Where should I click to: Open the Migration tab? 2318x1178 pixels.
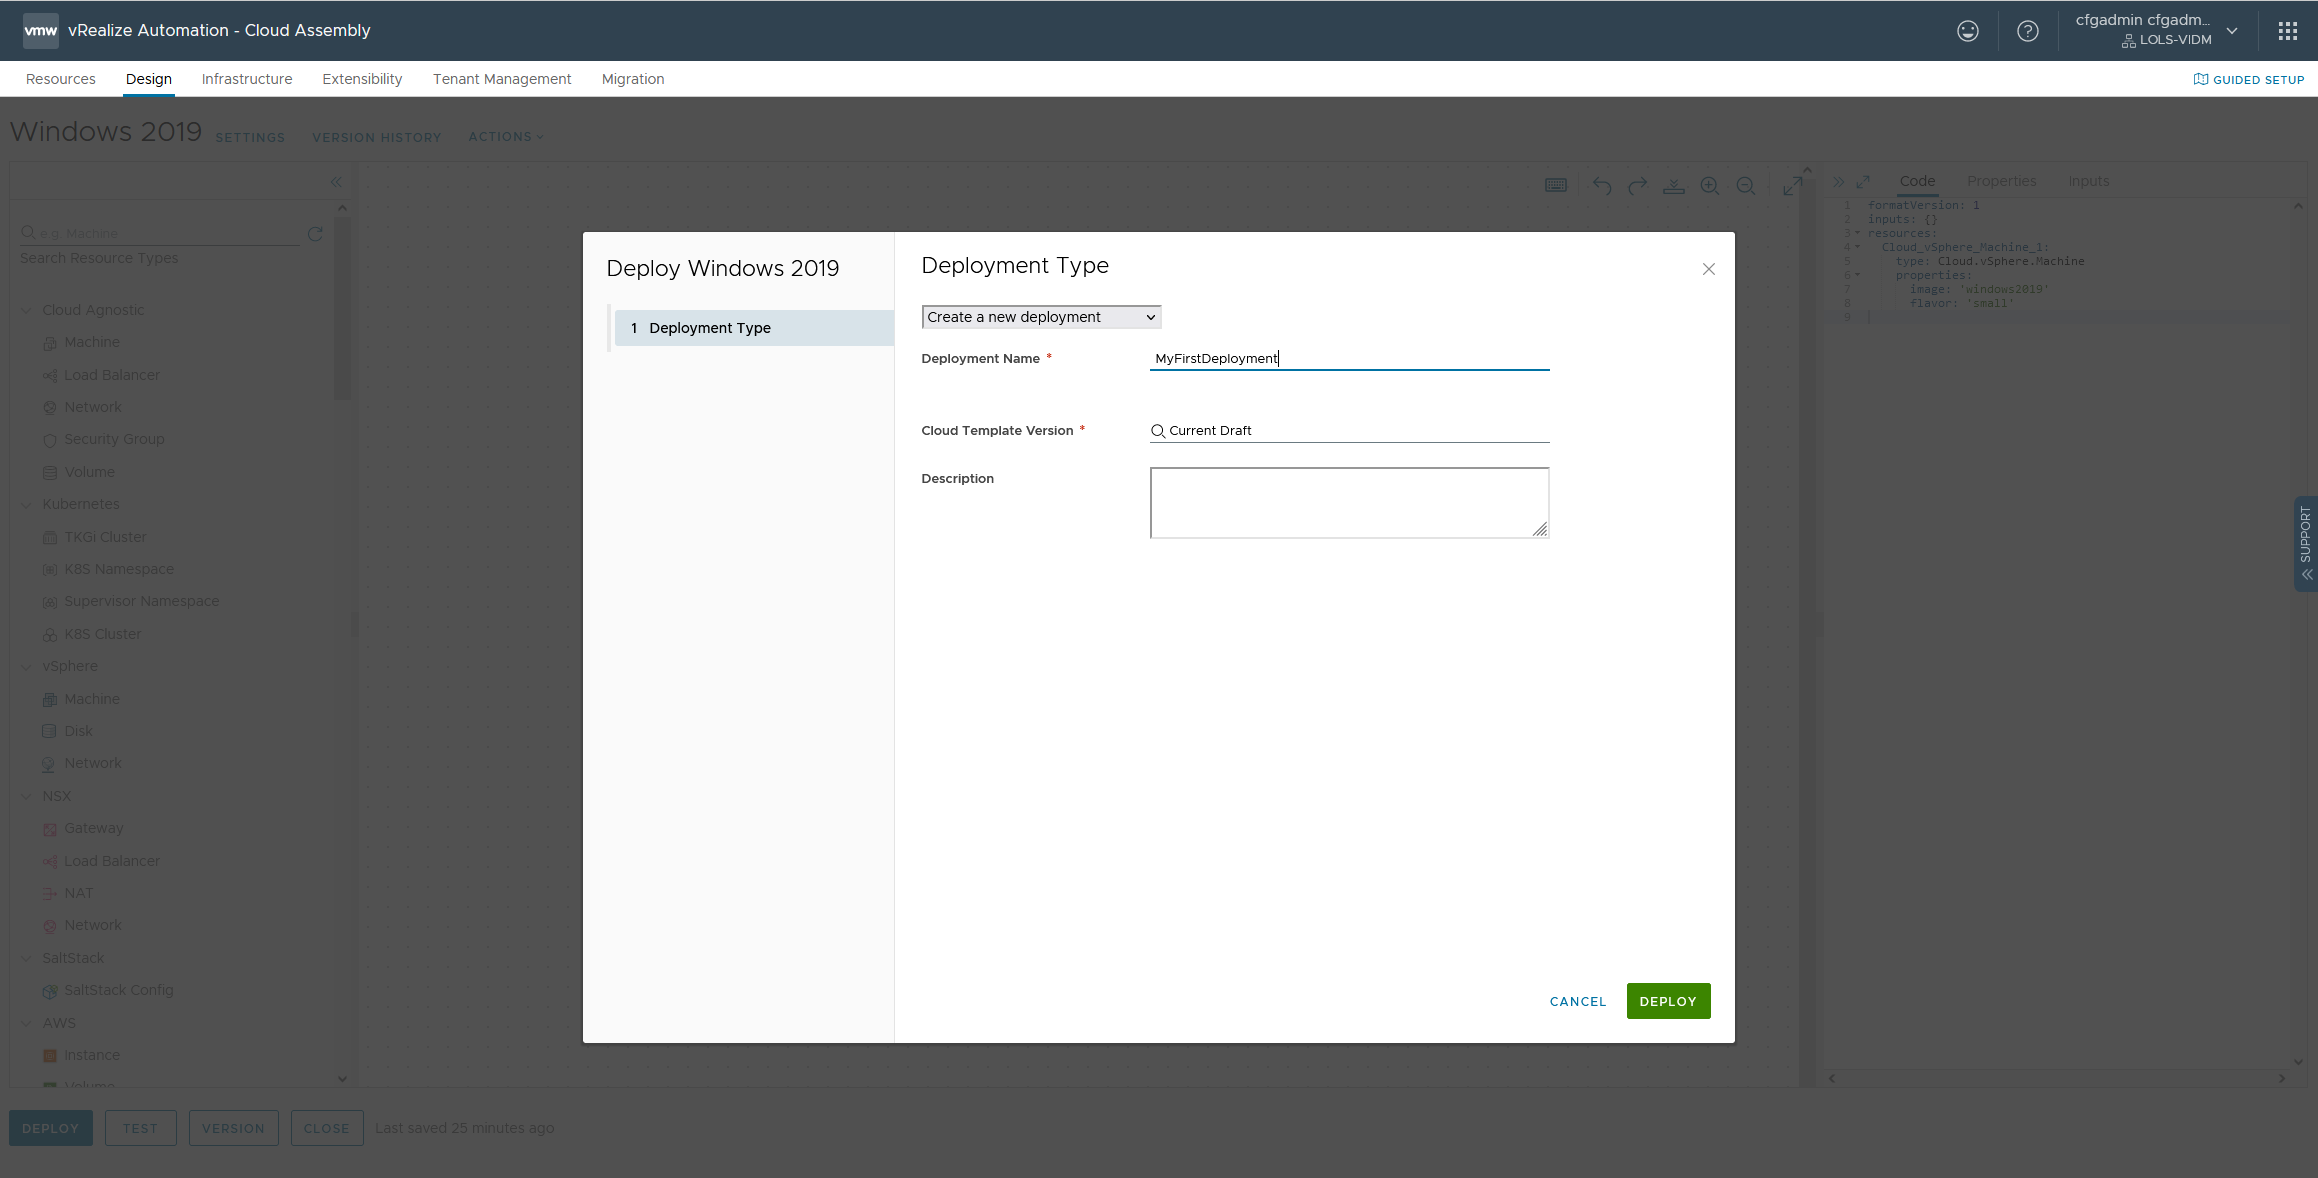[x=633, y=79]
